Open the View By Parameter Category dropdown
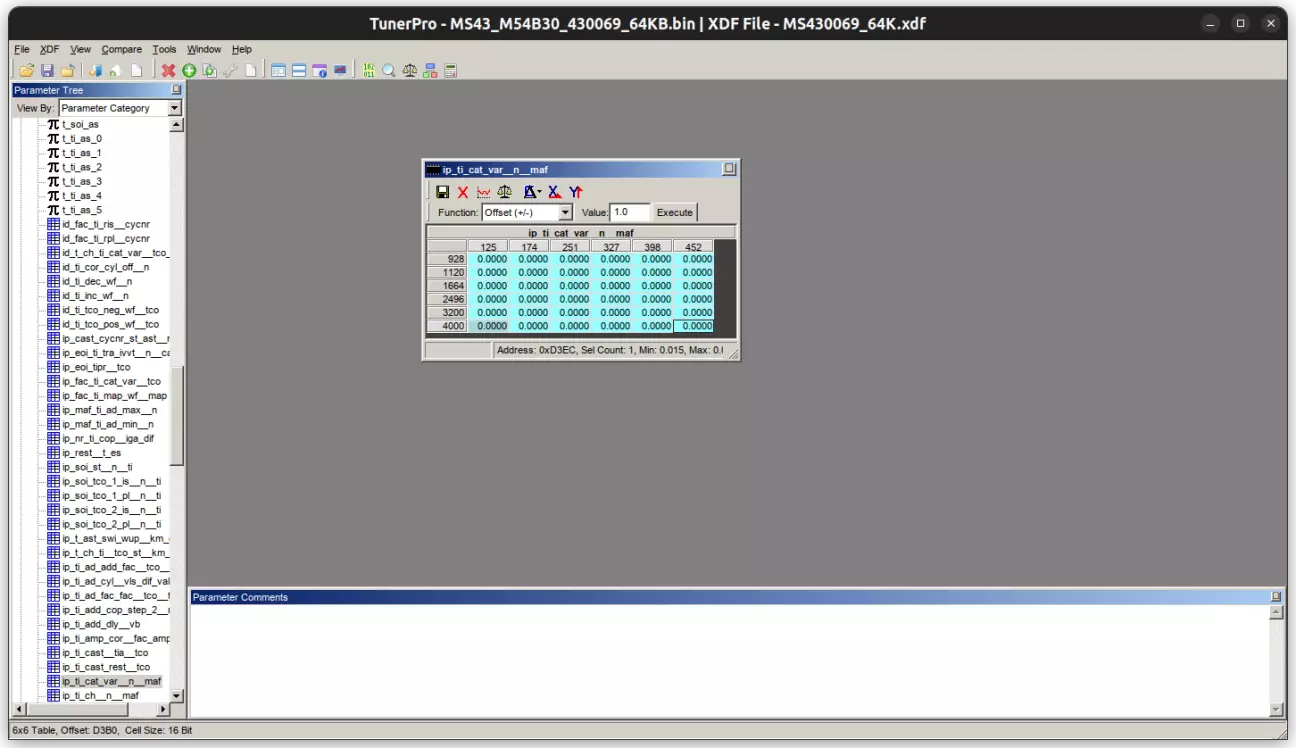 tap(174, 108)
